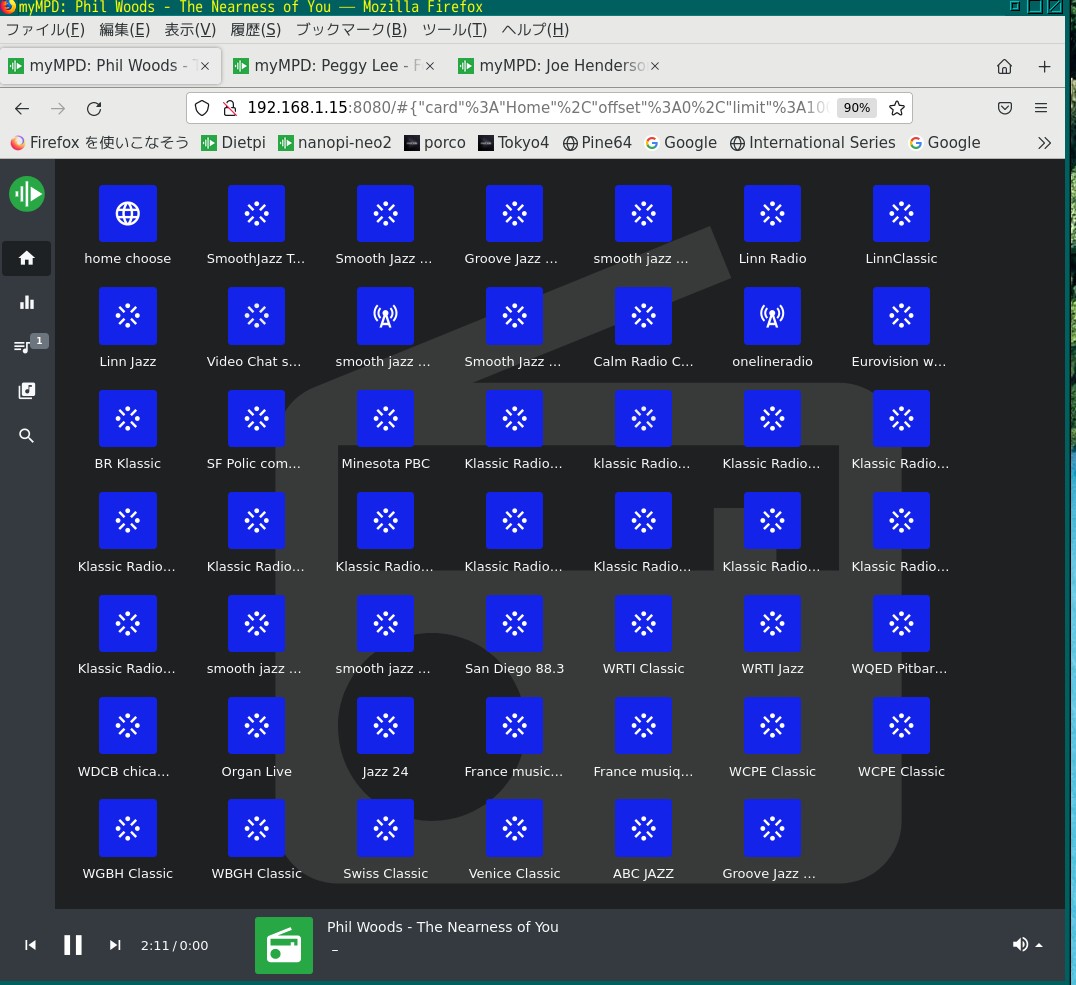The width and height of the screenshot is (1076, 985).
Task: Open the volume dropdown menu
Action: pos(1027,945)
